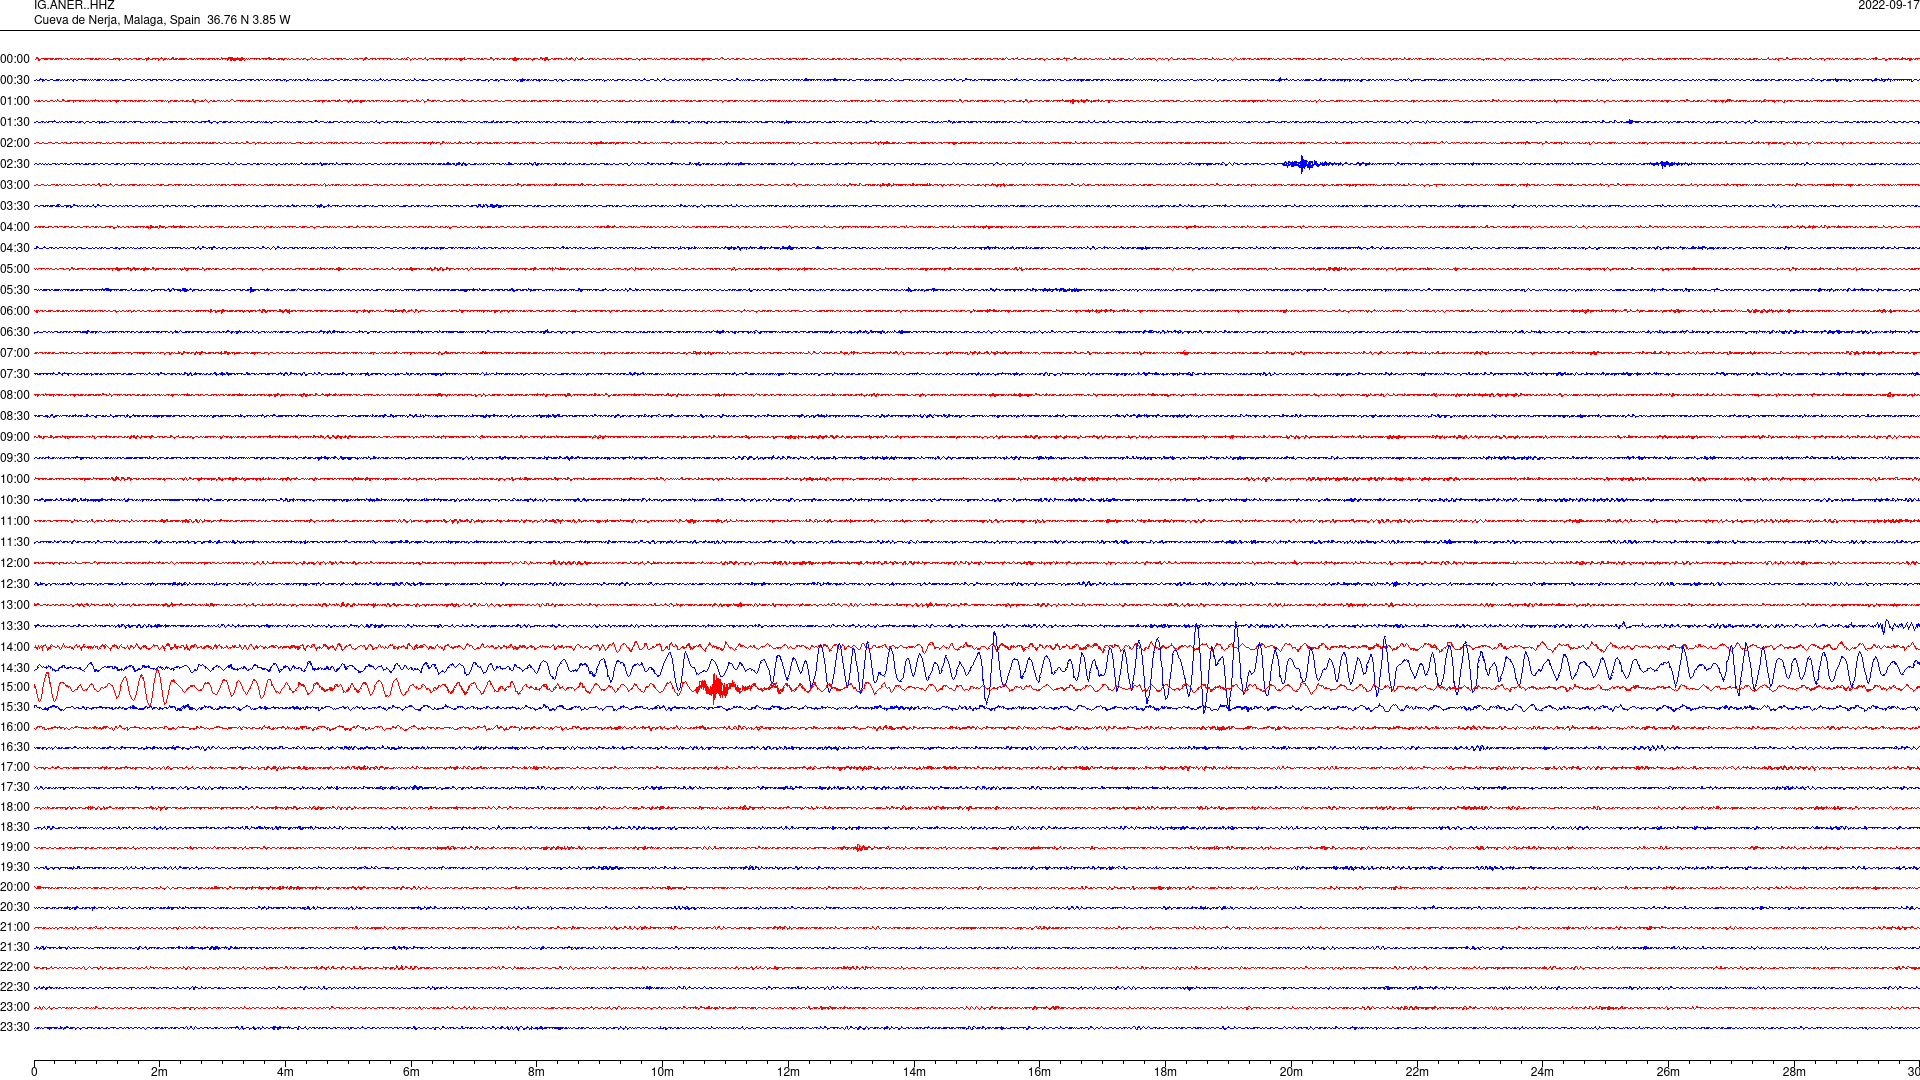Click the 4m tick on time axis
This screenshot has width=1920, height=1080.
[x=285, y=1072]
